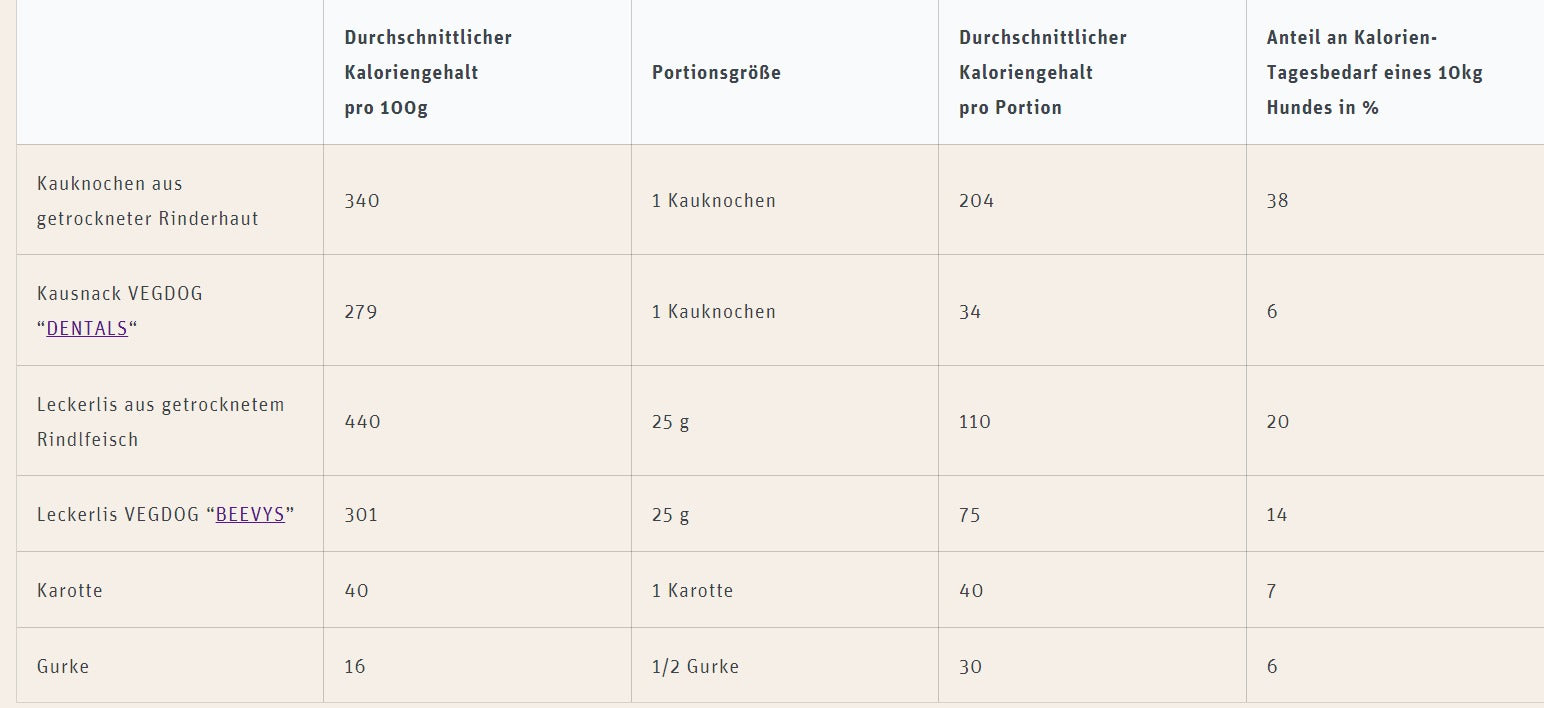Click the 440 calories per 100g cell

[x=362, y=422]
